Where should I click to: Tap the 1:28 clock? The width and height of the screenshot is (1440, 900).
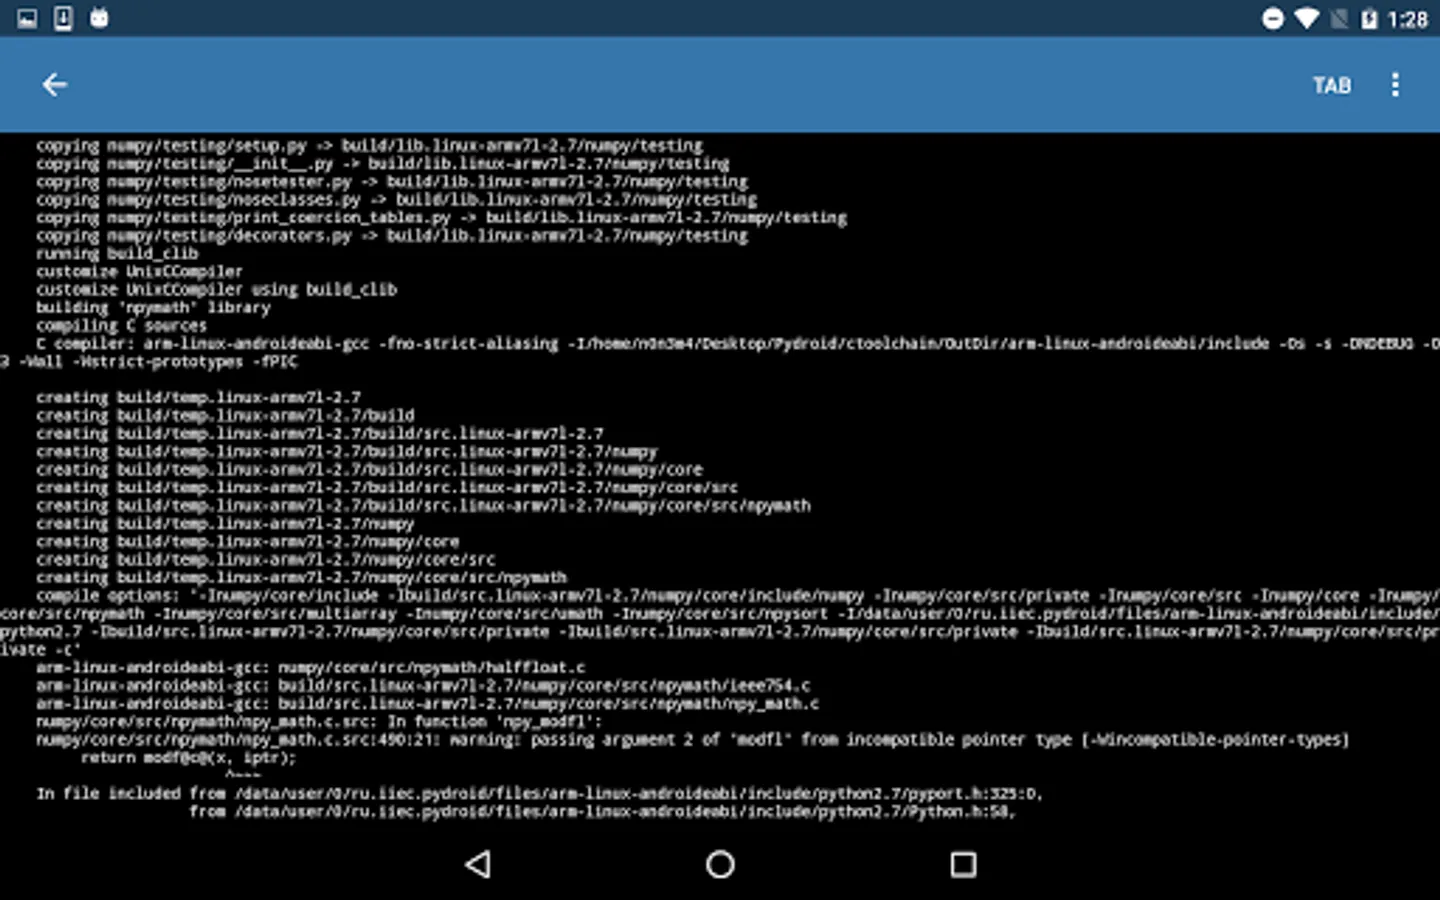[x=1407, y=19]
